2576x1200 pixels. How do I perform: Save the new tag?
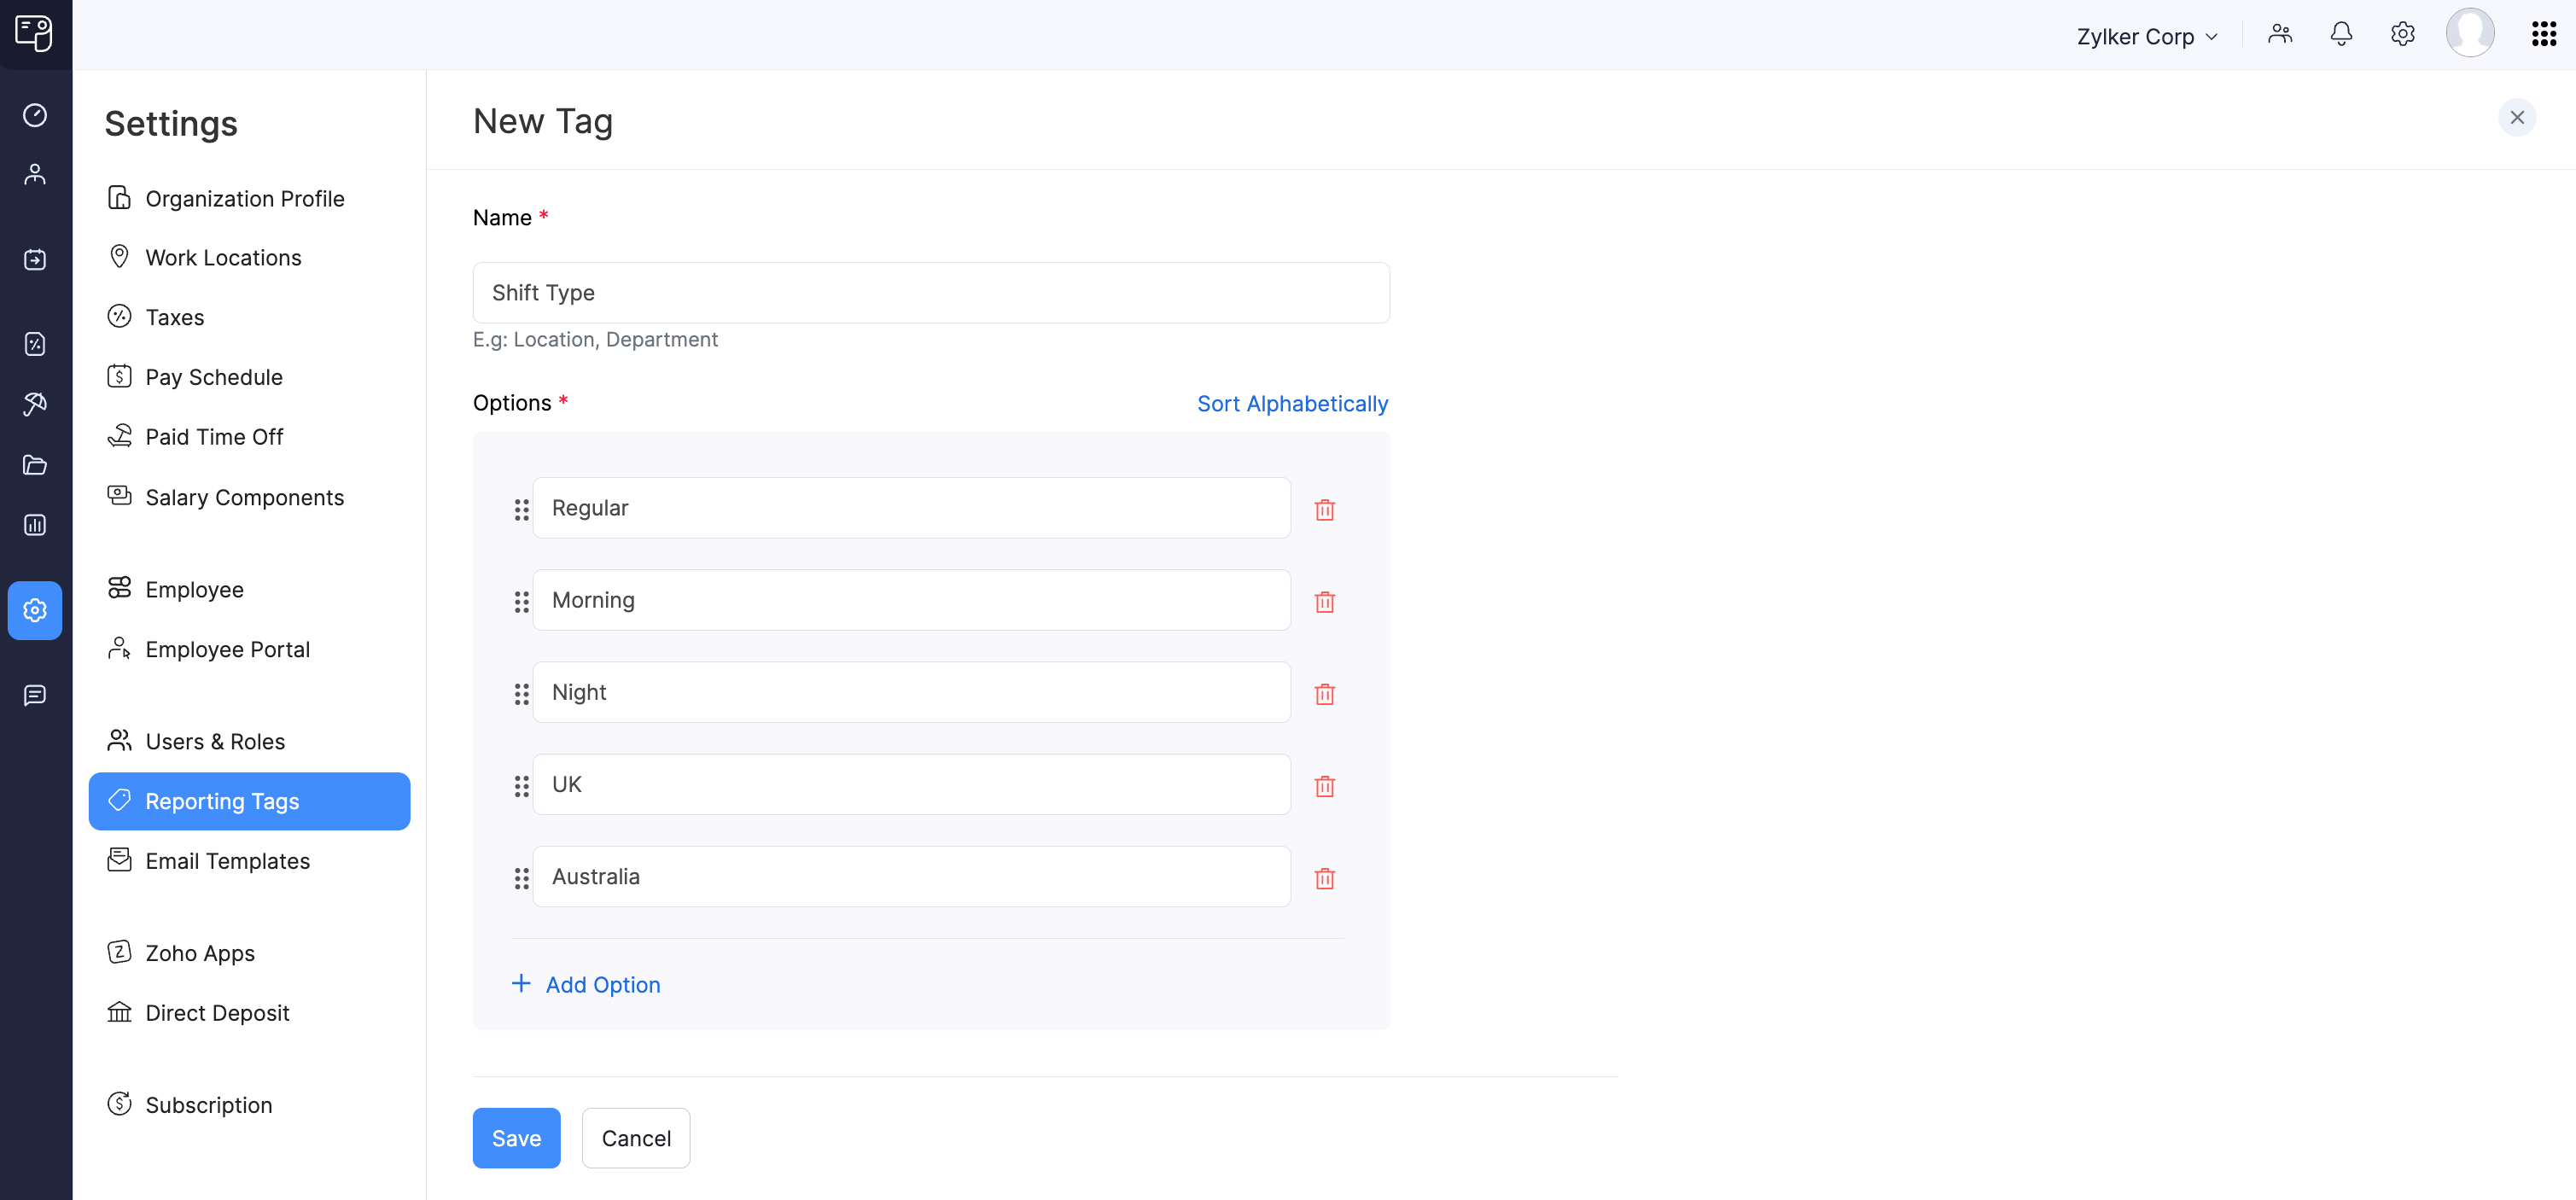point(516,1138)
